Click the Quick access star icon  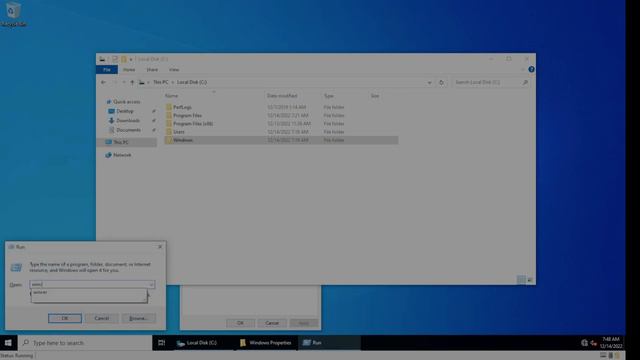(x=109, y=102)
